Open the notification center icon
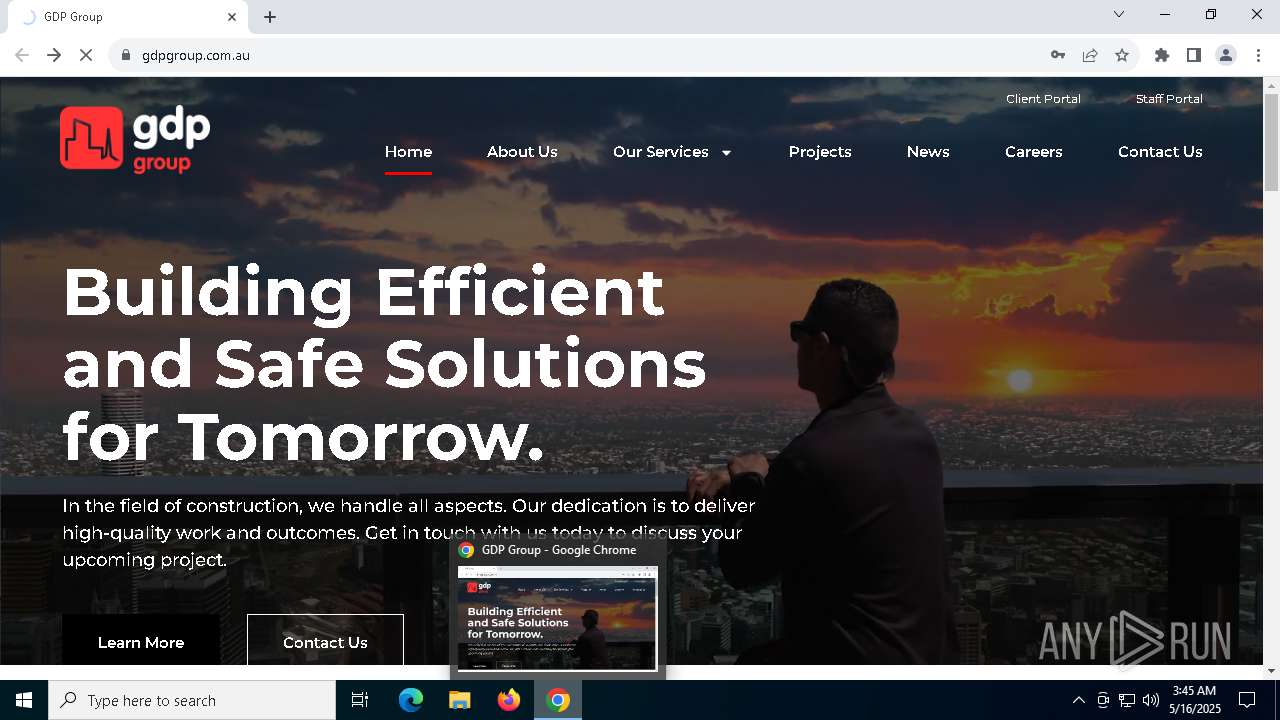Image resolution: width=1280 pixels, height=720 pixels. [1247, 700]
